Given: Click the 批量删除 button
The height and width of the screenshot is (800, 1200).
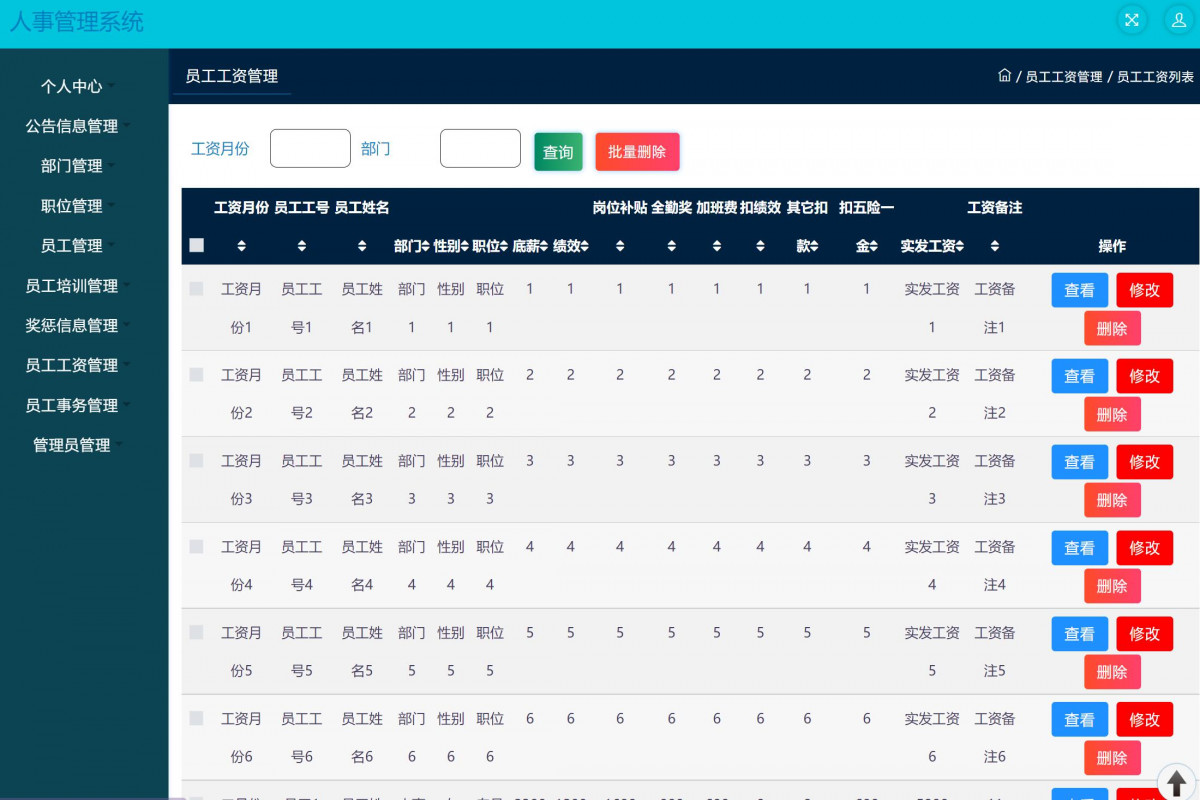Looking at the screenshot, I should (x=637, y=152).
